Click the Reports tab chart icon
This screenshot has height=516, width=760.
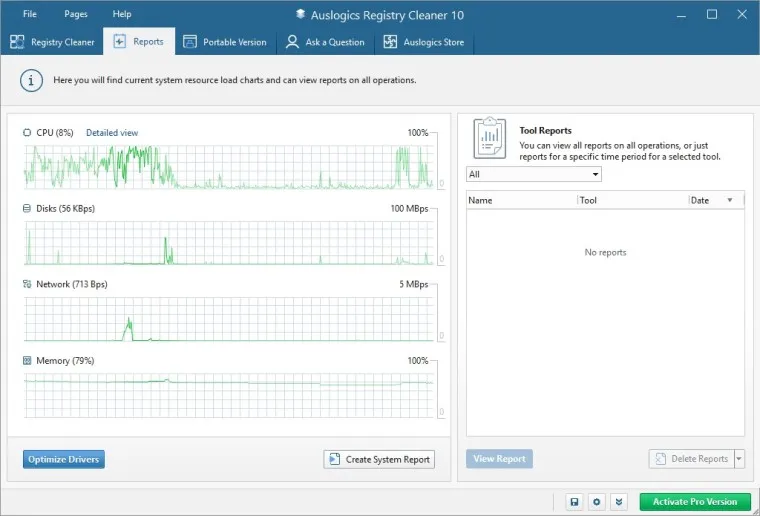(x=119, y=42)
